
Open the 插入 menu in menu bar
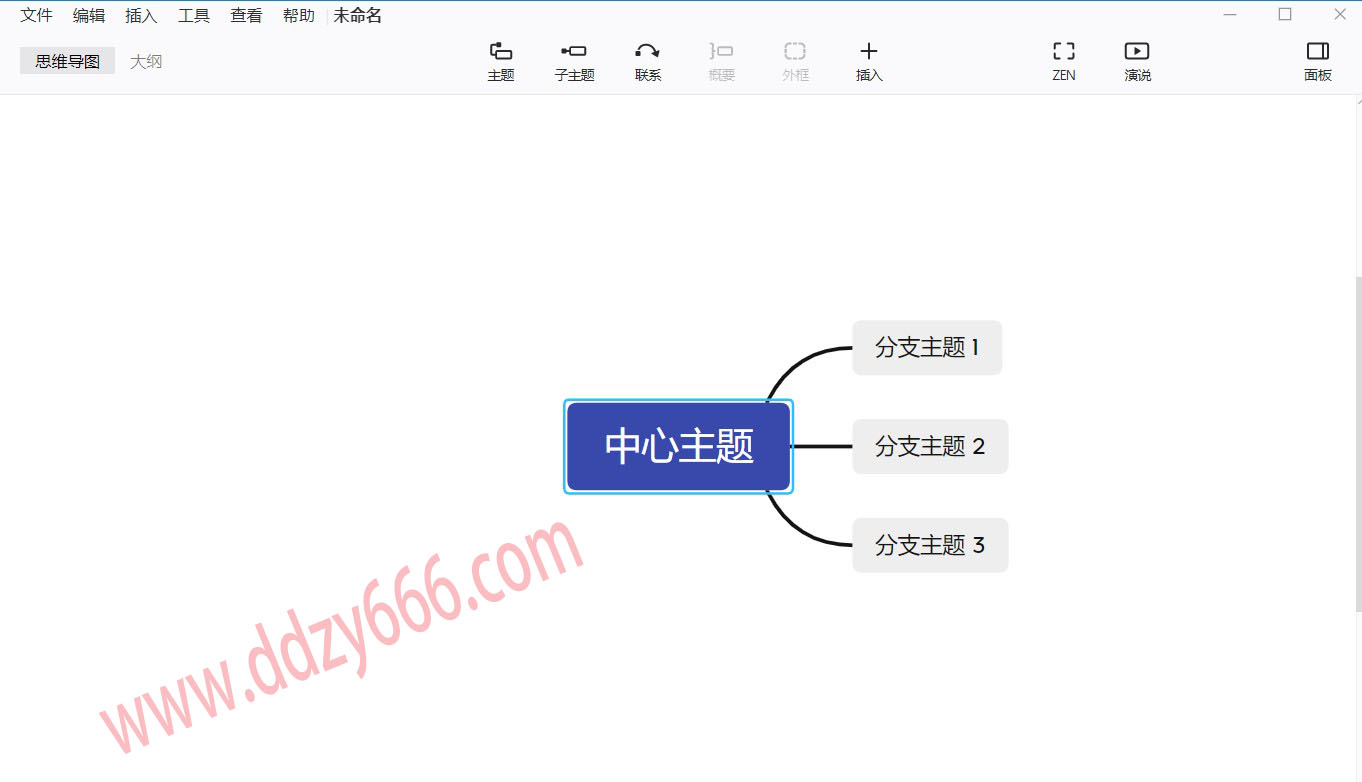pos(141,16)
